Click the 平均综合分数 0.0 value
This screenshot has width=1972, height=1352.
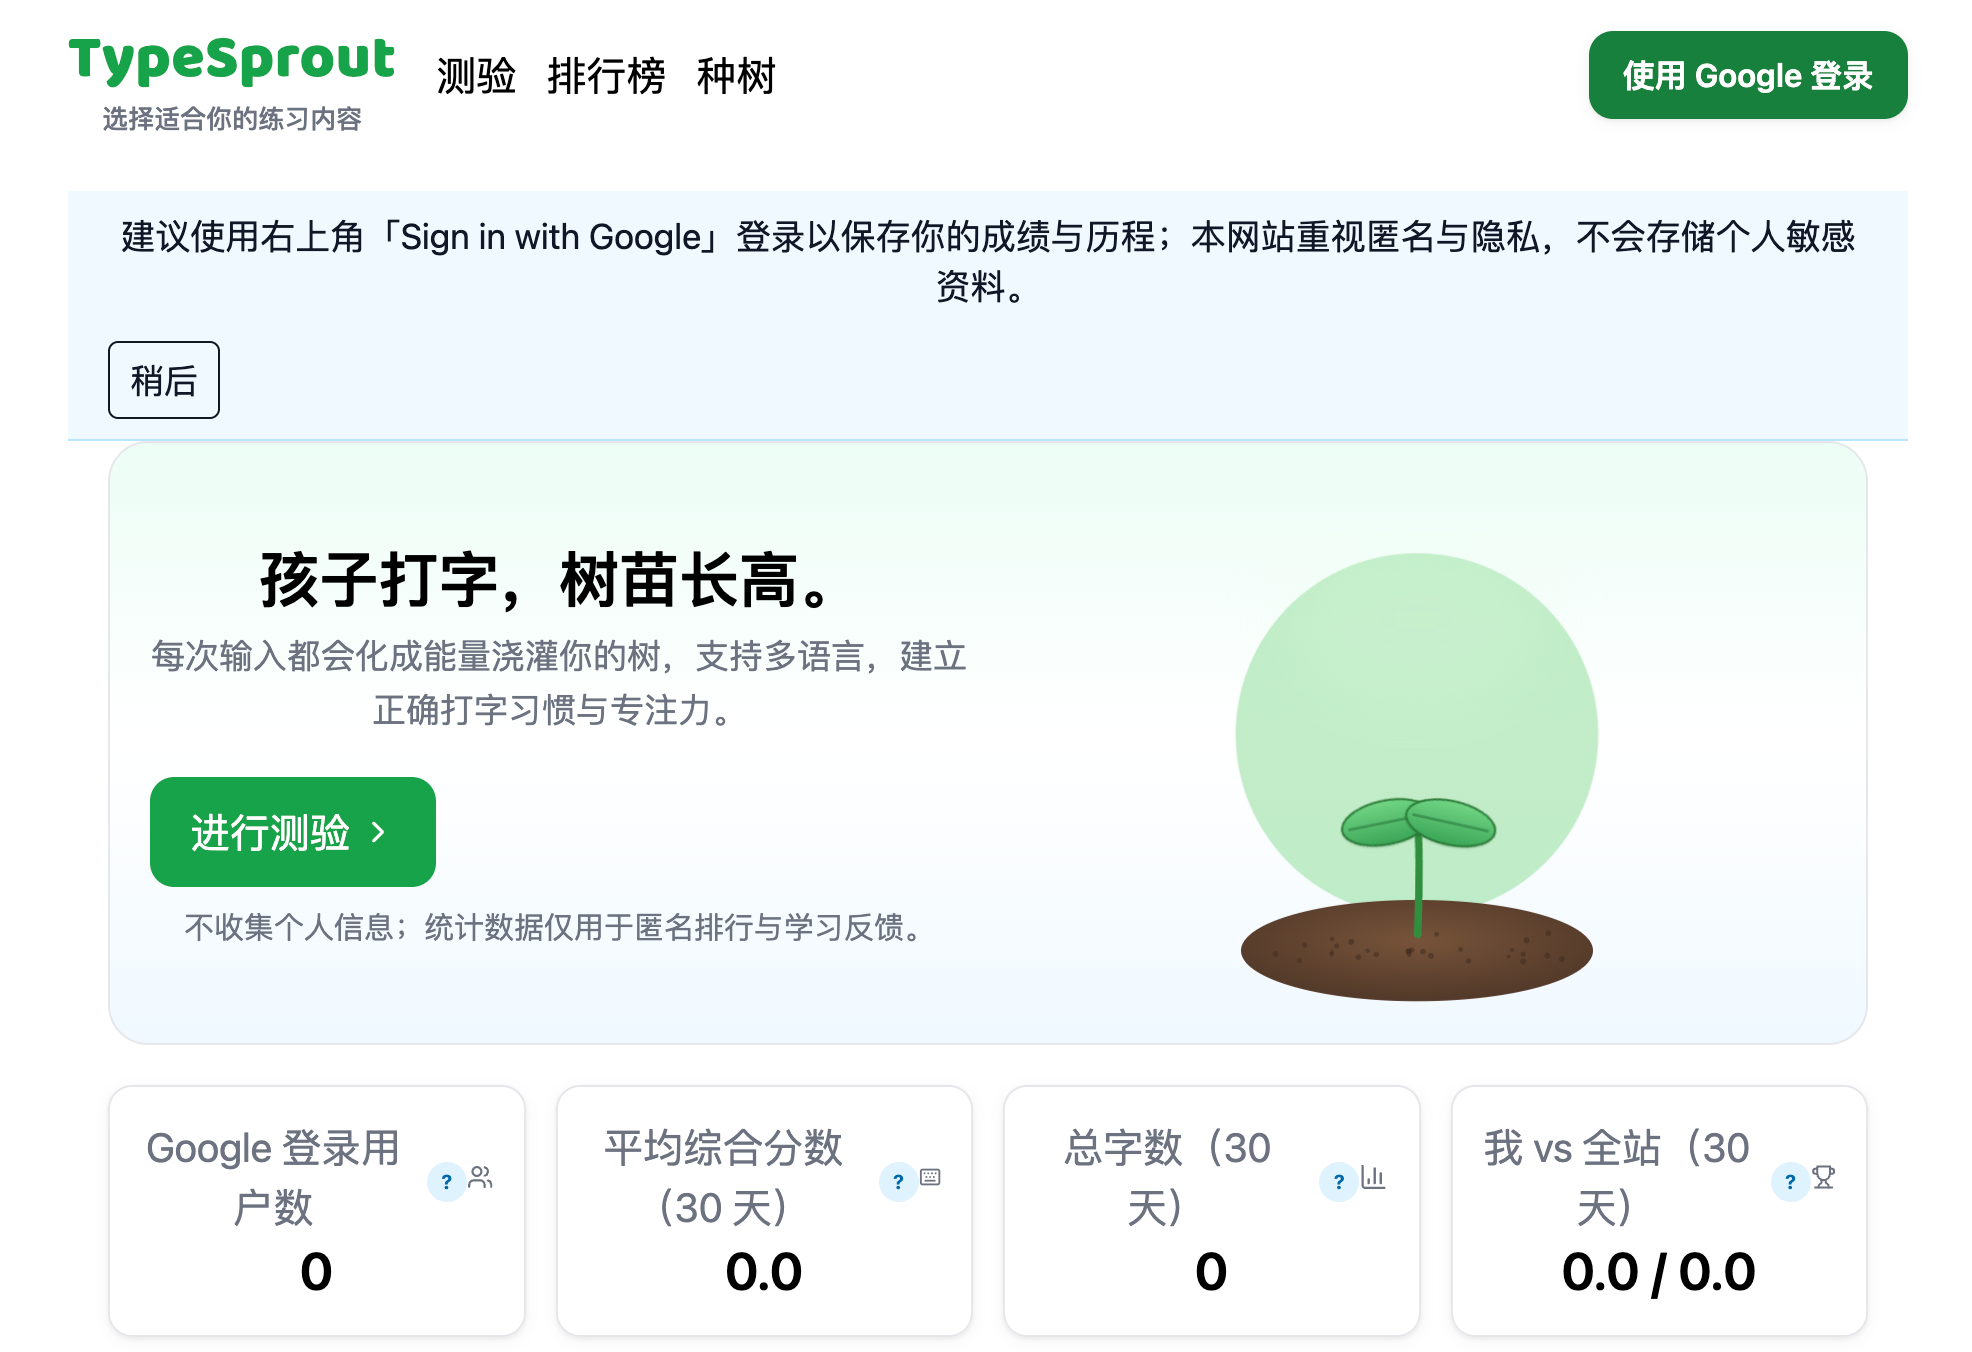(764, 1271)
